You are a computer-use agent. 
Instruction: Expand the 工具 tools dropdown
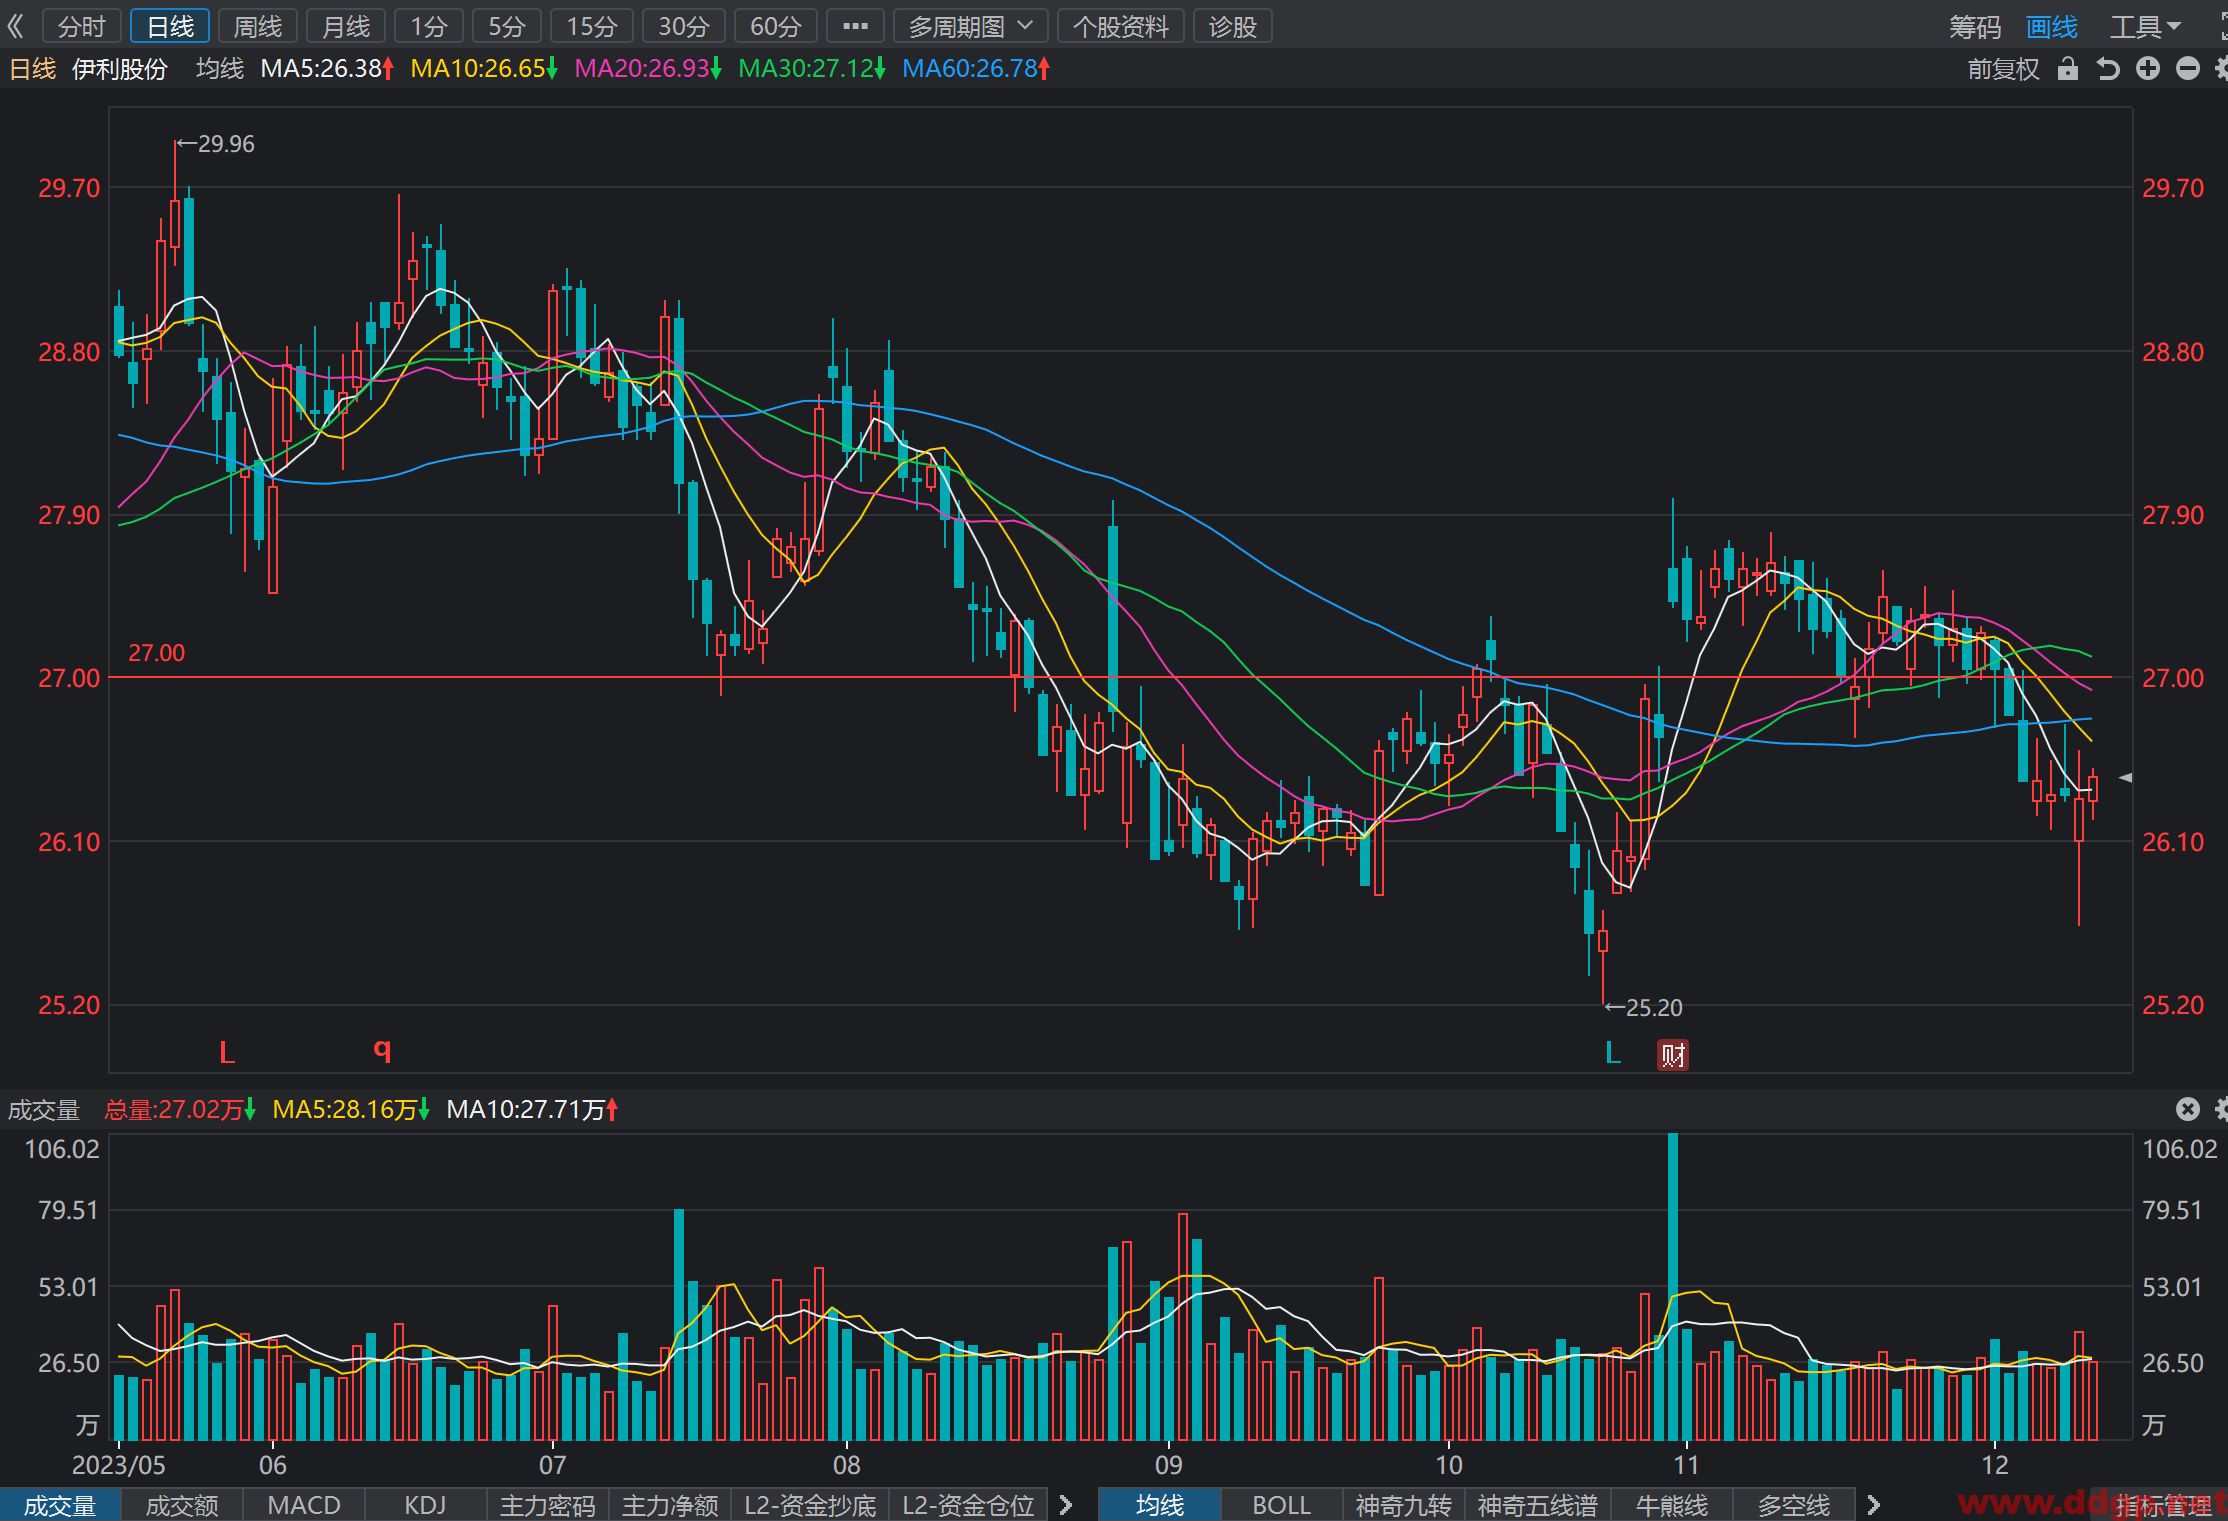2146,27
